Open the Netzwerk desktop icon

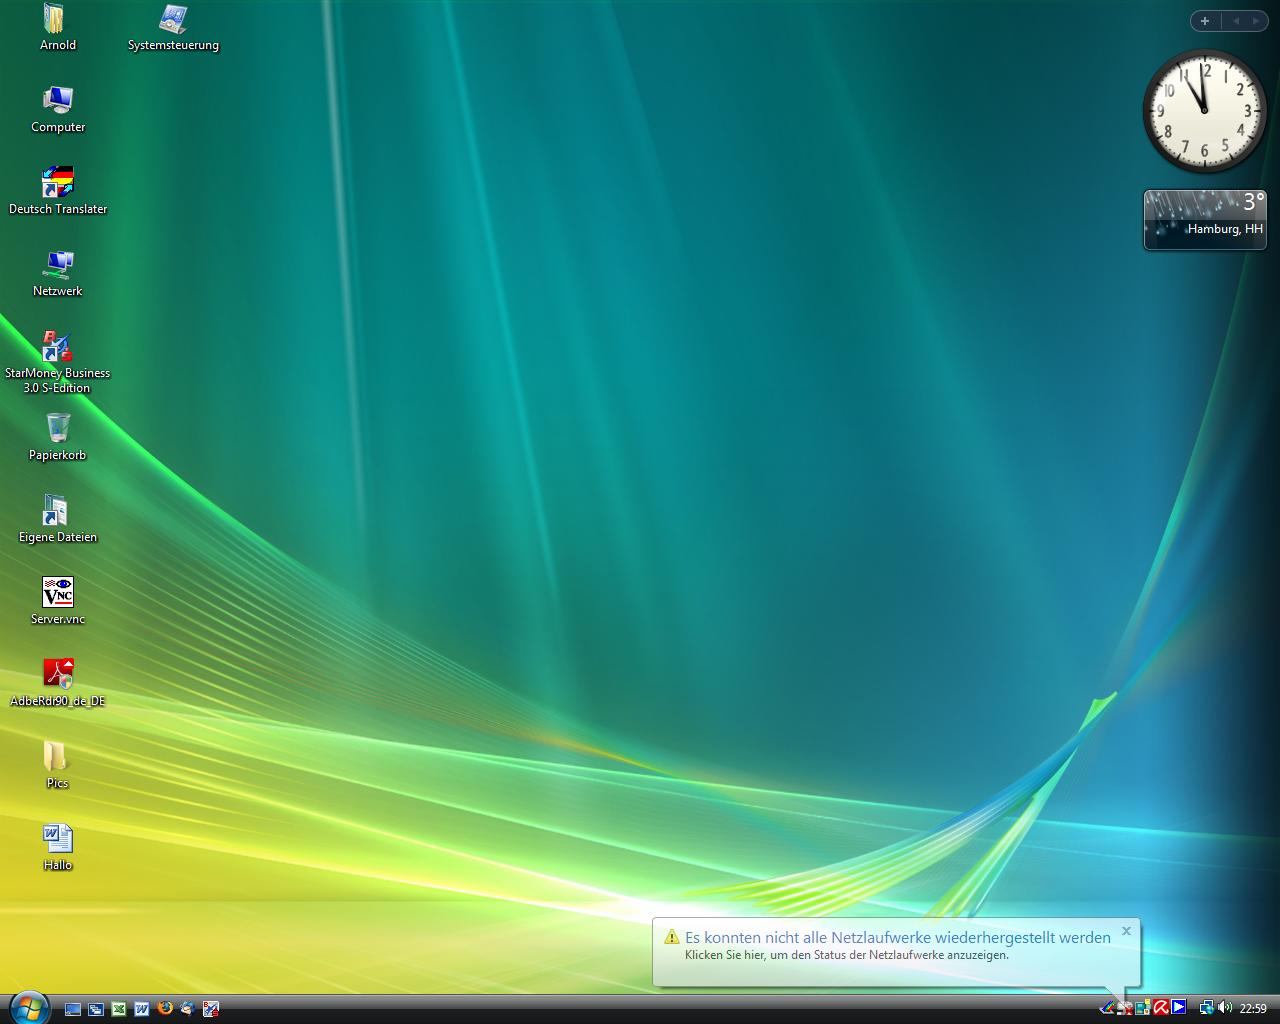click(58, 274)
